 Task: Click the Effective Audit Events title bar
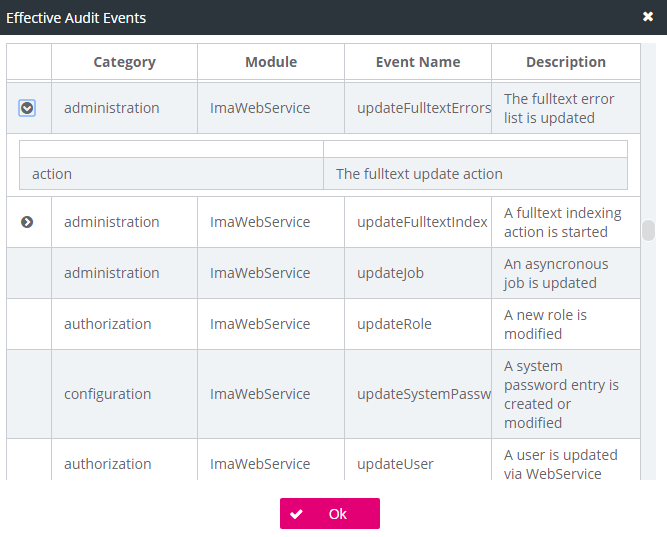pos(300,17)
